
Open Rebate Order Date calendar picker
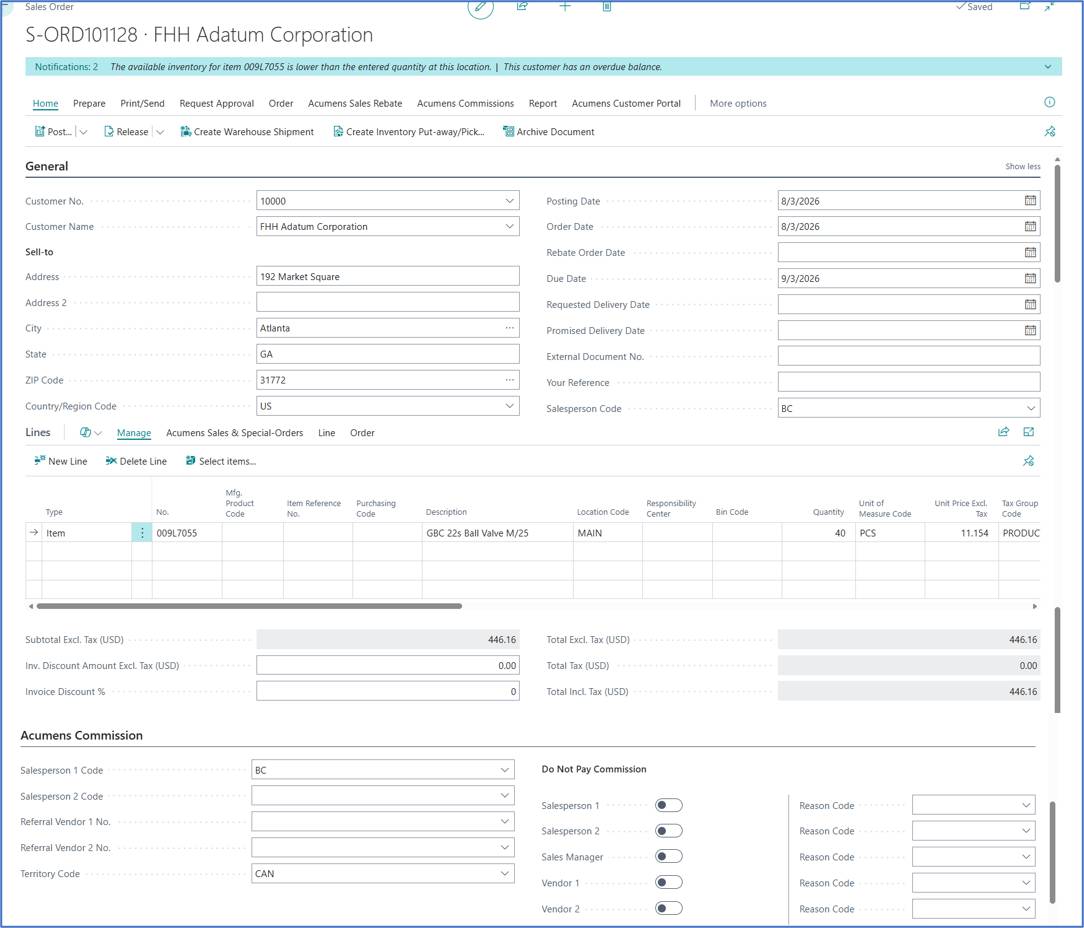pyautogui.click(x=1030, y=252)
